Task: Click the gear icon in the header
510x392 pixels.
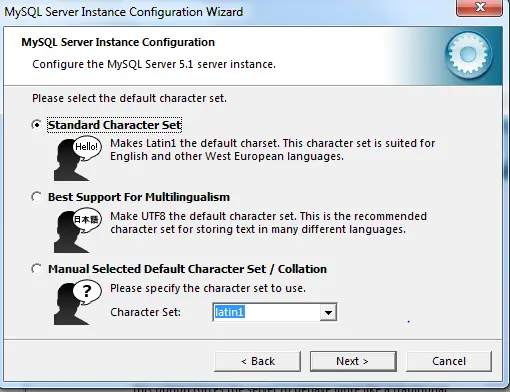Action: [468, 55]
